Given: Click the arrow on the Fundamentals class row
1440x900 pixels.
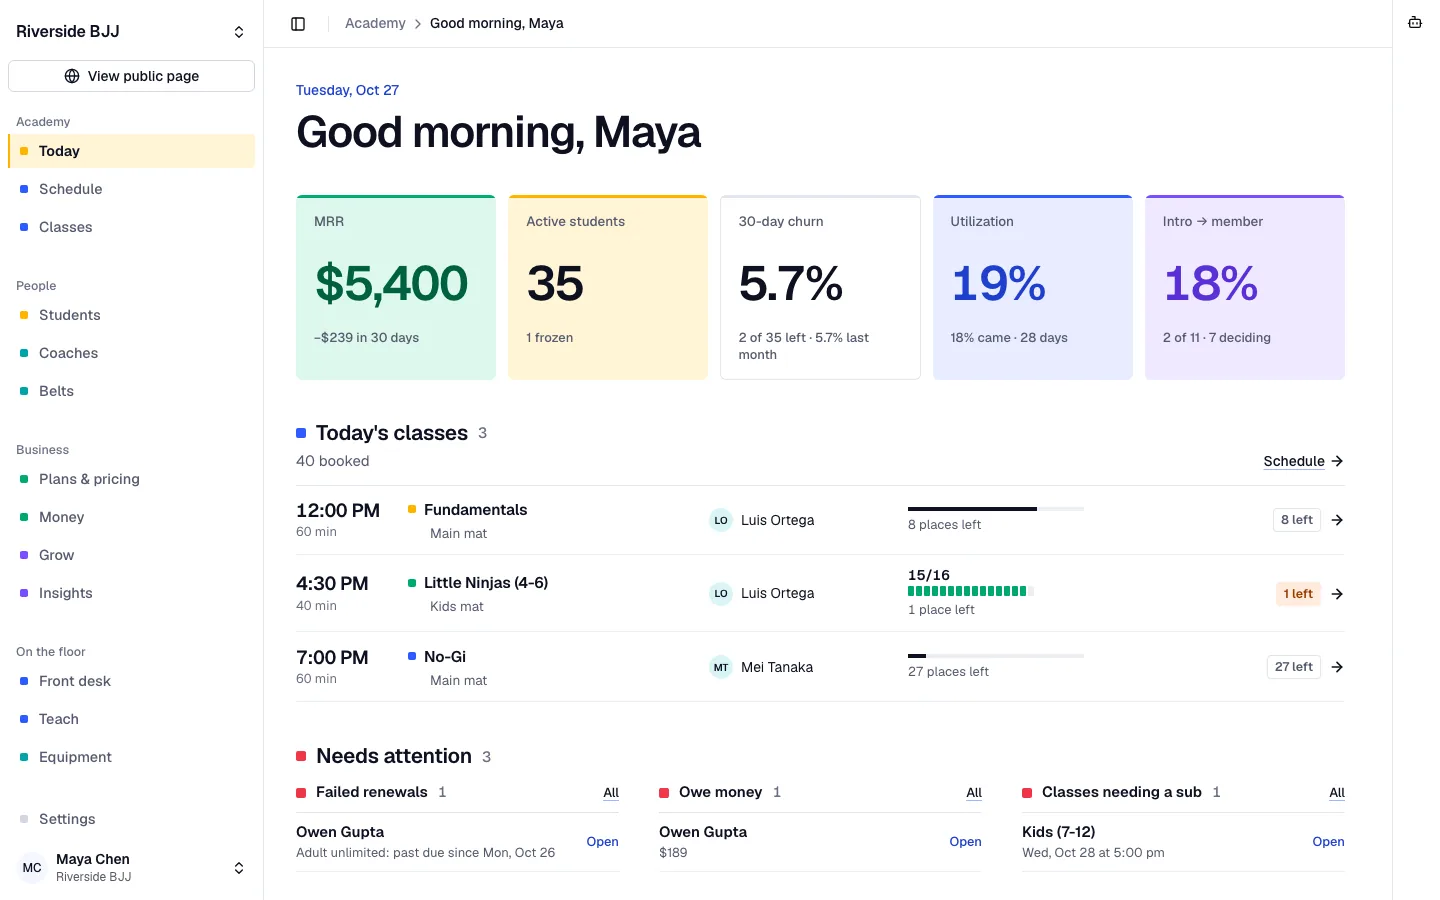Looking at the screenshot, I should click(1337, 520).
